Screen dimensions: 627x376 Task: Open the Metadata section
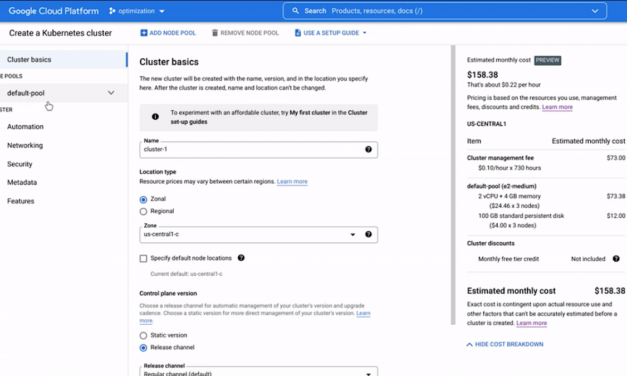click(22, 182)
